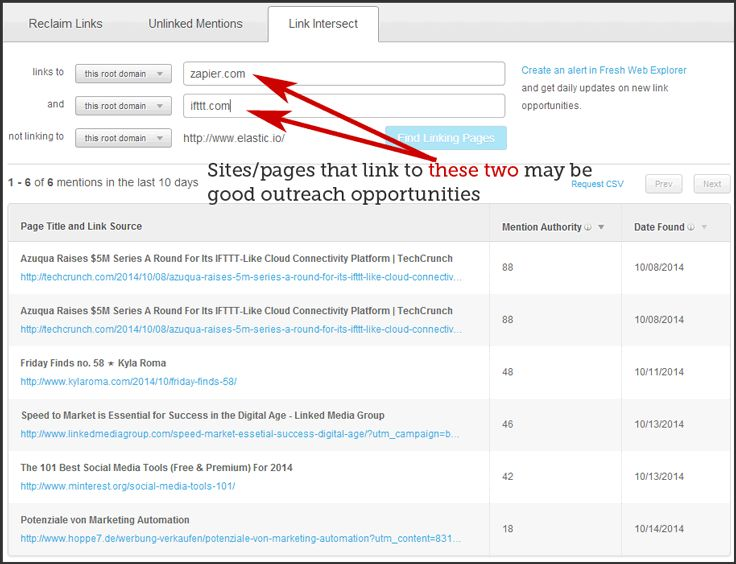Click the Mention Authority info icon
The image size is (736, 564).
click(x=589, y=227)
